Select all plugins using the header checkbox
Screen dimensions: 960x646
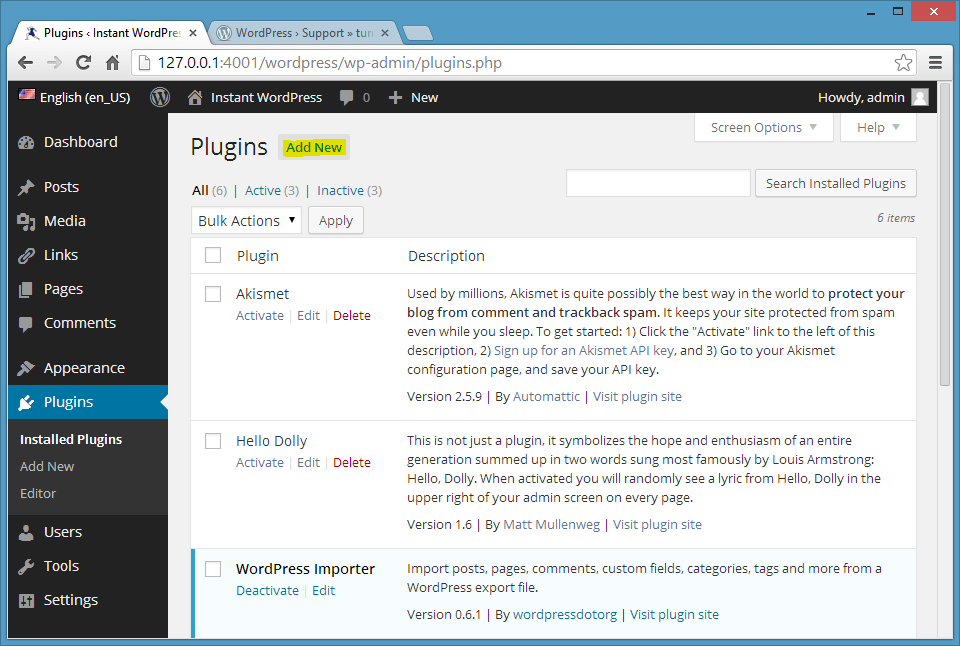(x=213, y=255)
